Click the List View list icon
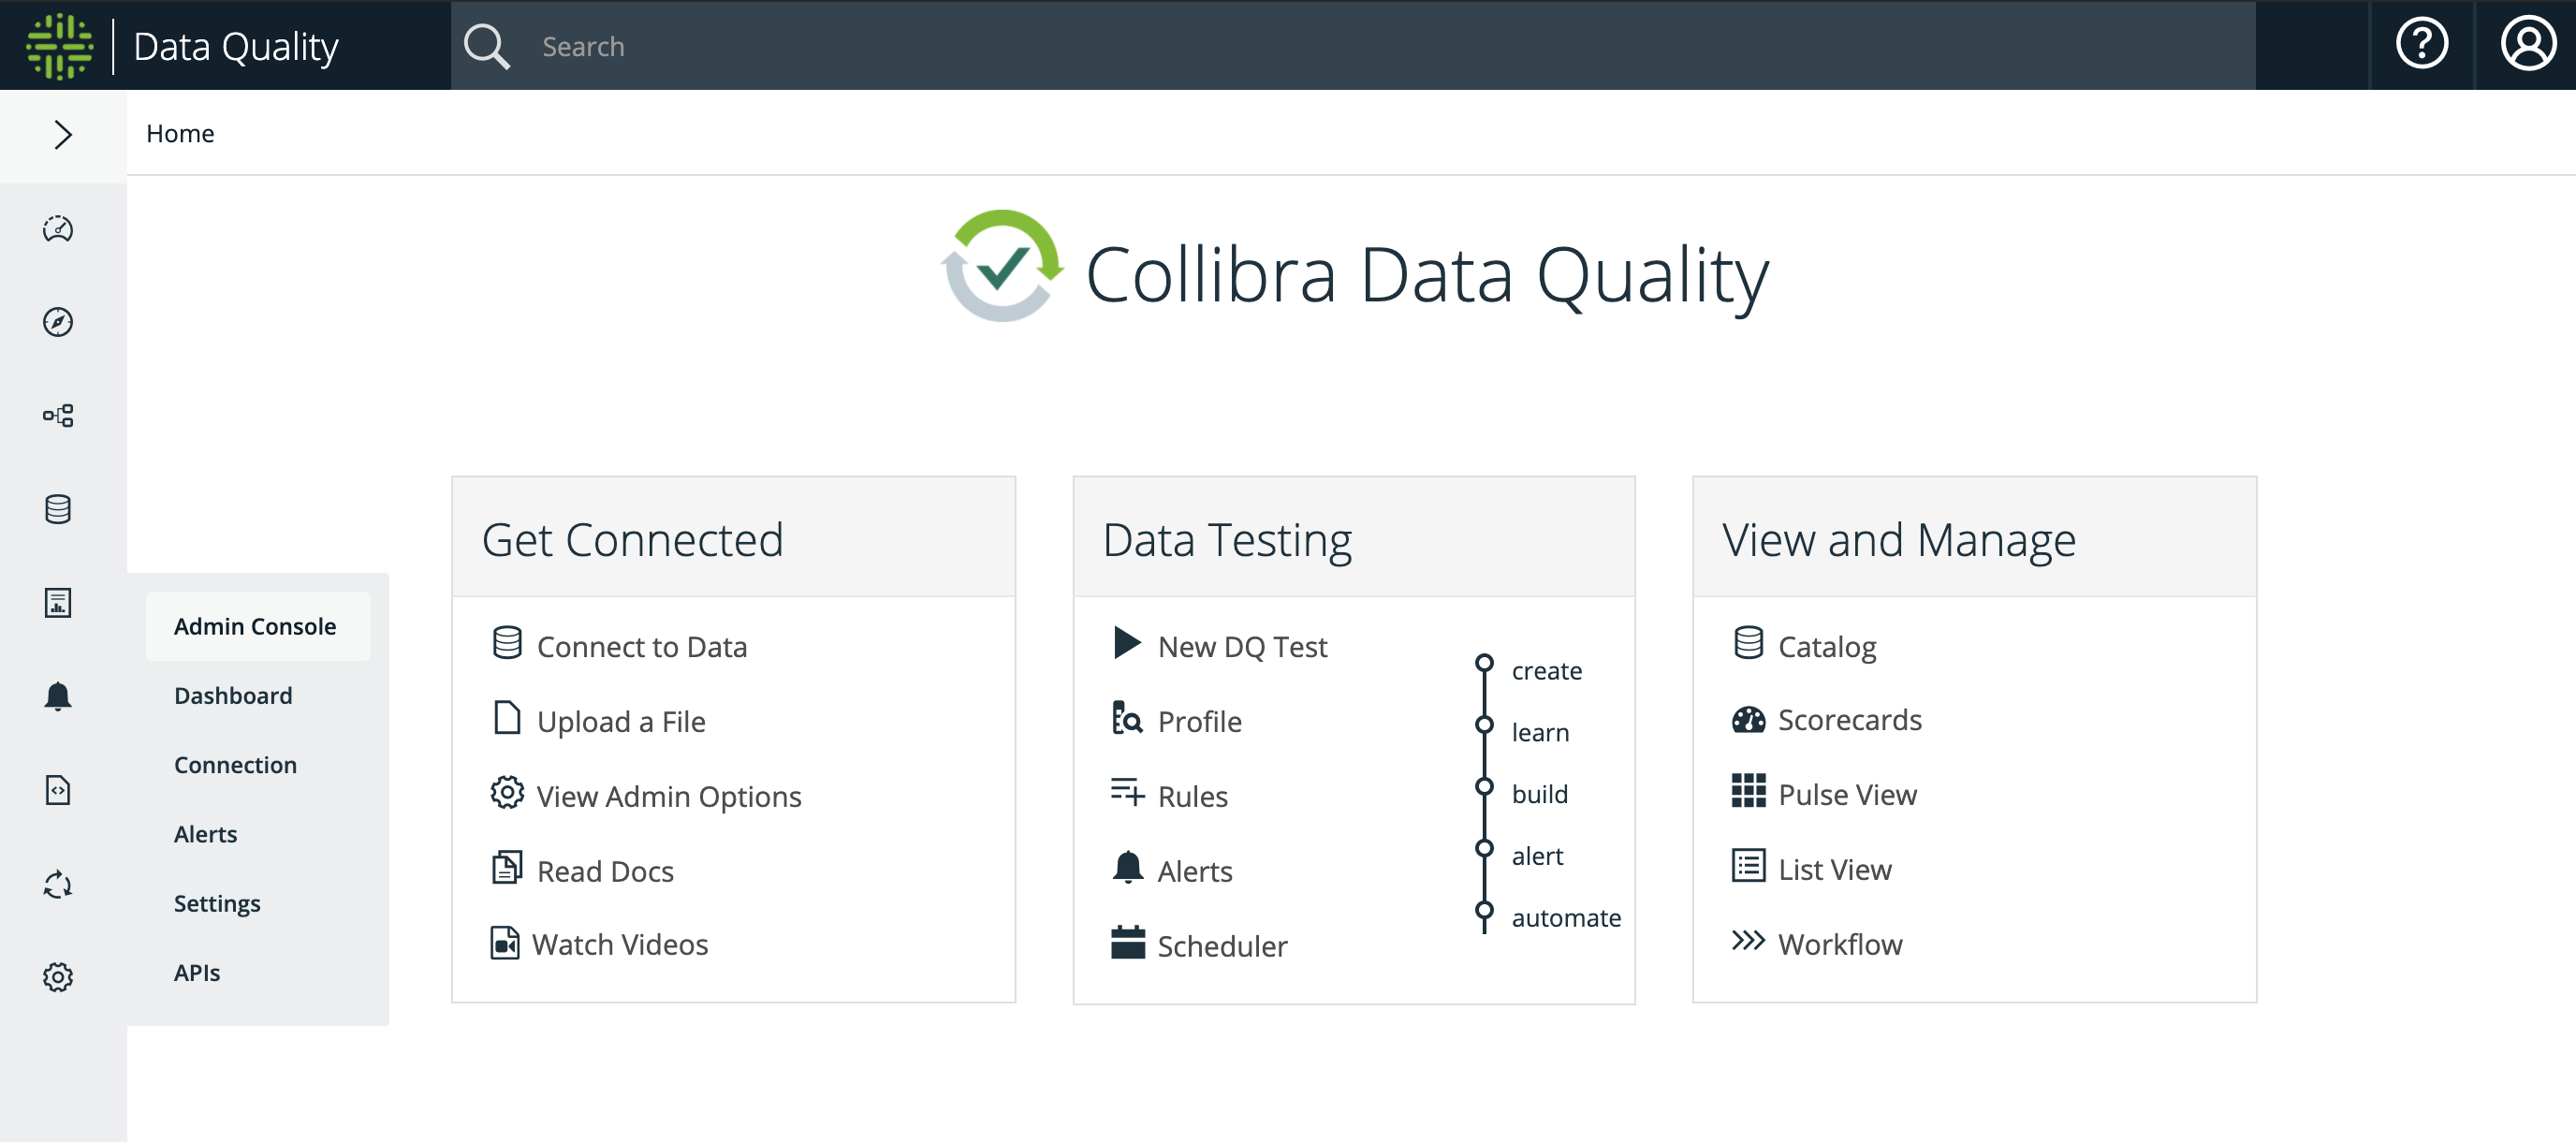 [x=1748, y=865]
